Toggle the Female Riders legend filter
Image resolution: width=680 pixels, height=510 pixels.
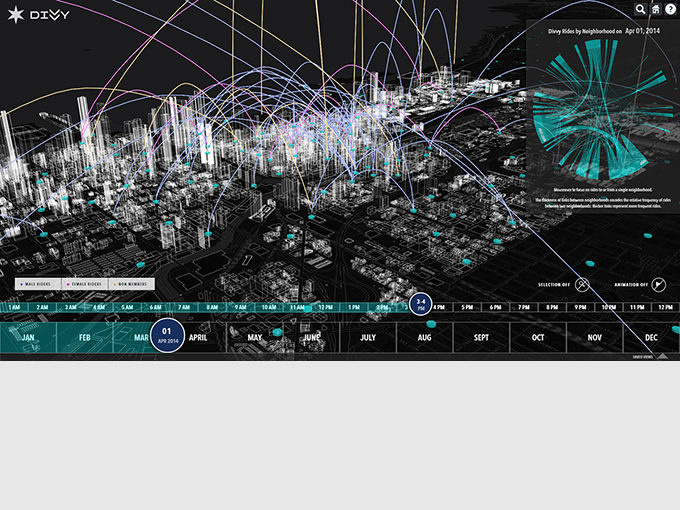click(x=85, y=284)
